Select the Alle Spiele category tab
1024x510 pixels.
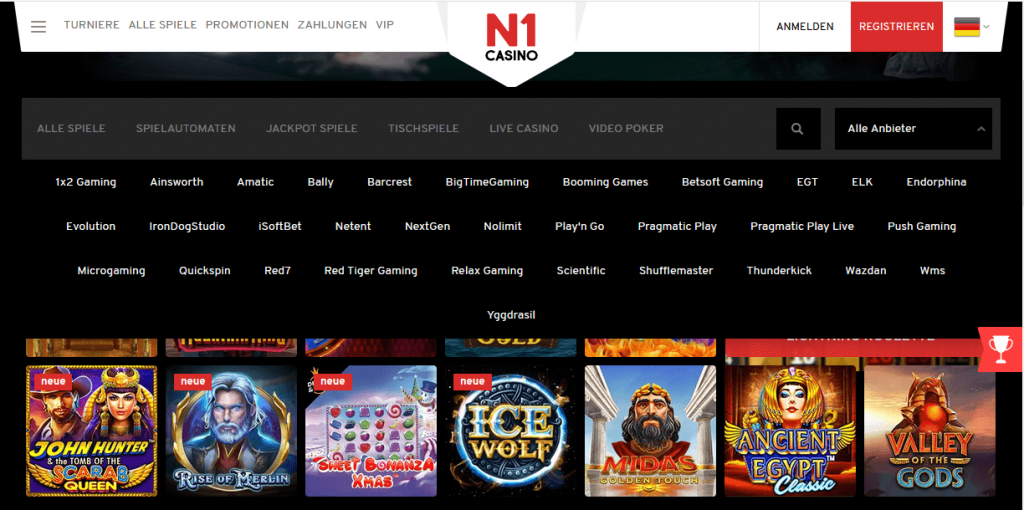[x=71, y=129]
